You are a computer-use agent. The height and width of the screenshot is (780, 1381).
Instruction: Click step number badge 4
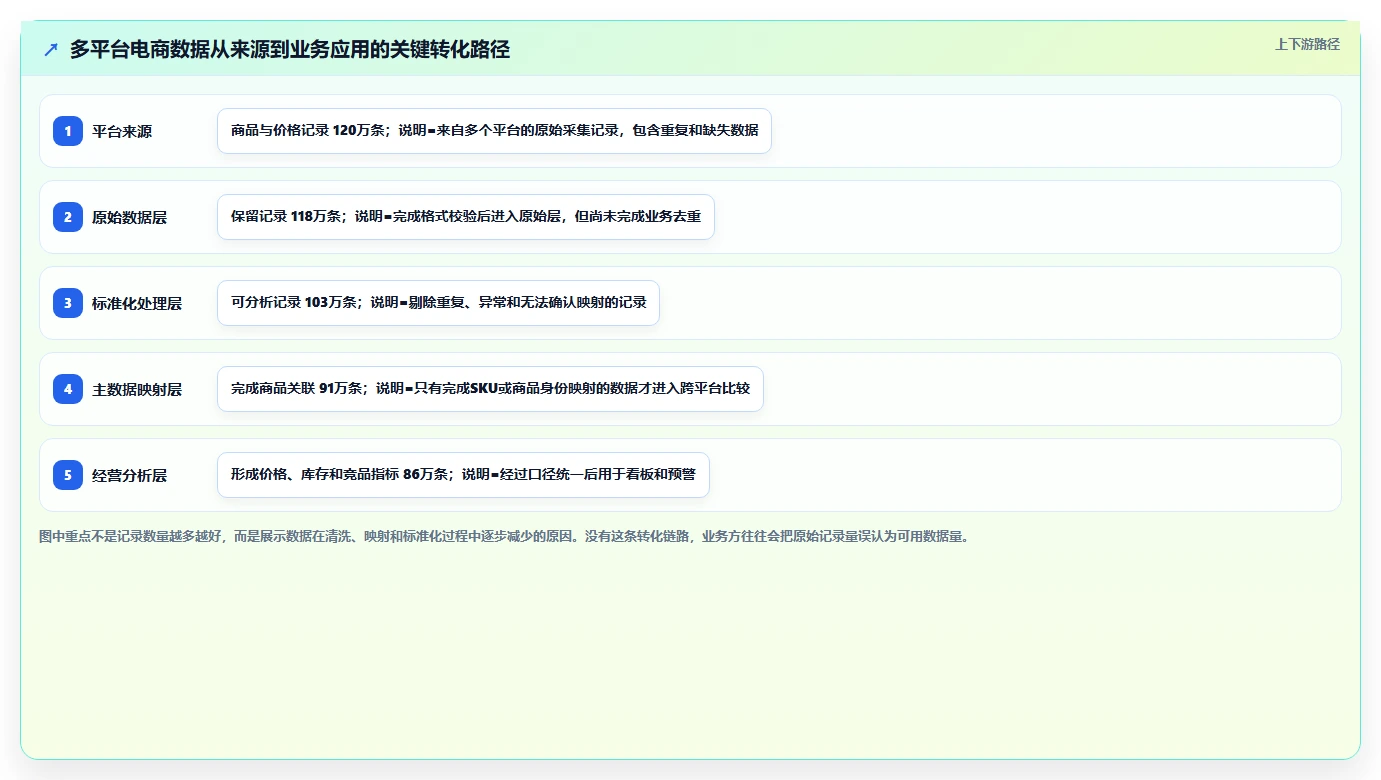tap(68, 388)
